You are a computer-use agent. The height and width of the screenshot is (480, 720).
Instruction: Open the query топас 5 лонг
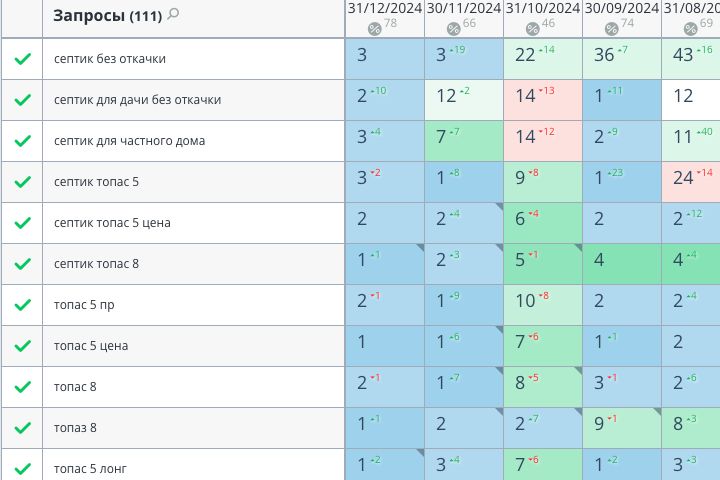pos(90,468)
